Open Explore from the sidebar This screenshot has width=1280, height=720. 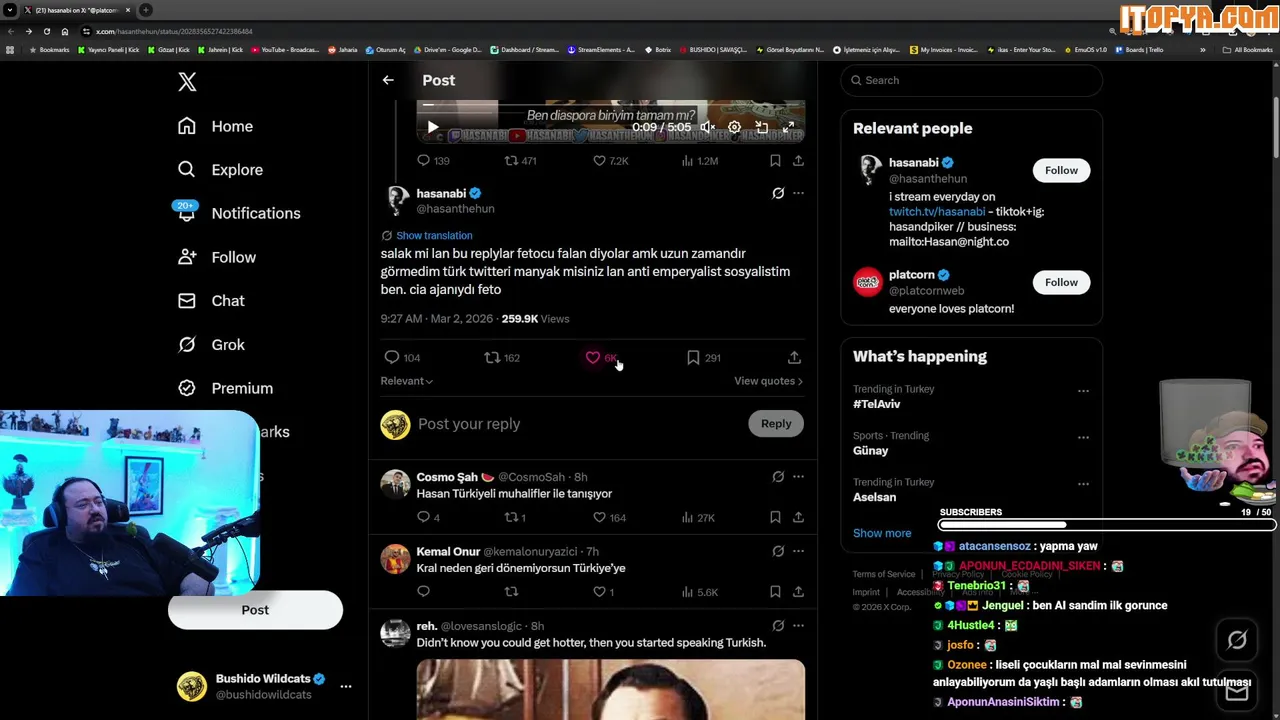tap(220, 170)
